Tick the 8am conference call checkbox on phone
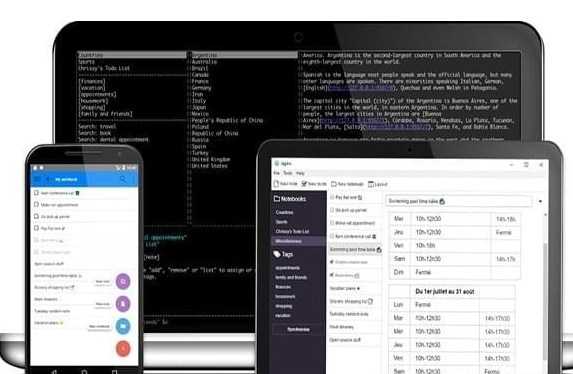 36,192
